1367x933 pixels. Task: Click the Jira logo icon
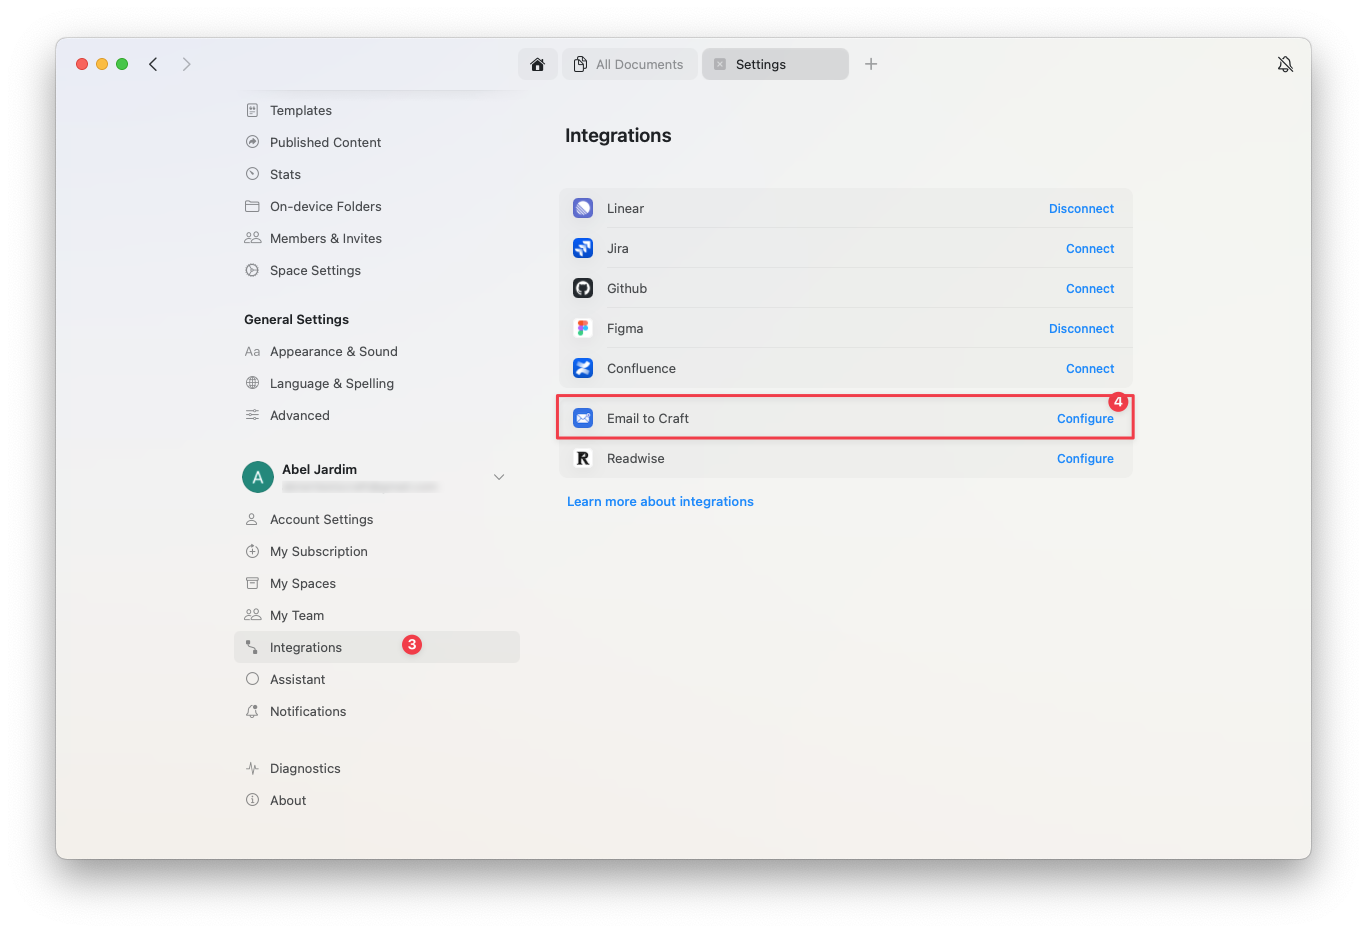click(583, 248)
